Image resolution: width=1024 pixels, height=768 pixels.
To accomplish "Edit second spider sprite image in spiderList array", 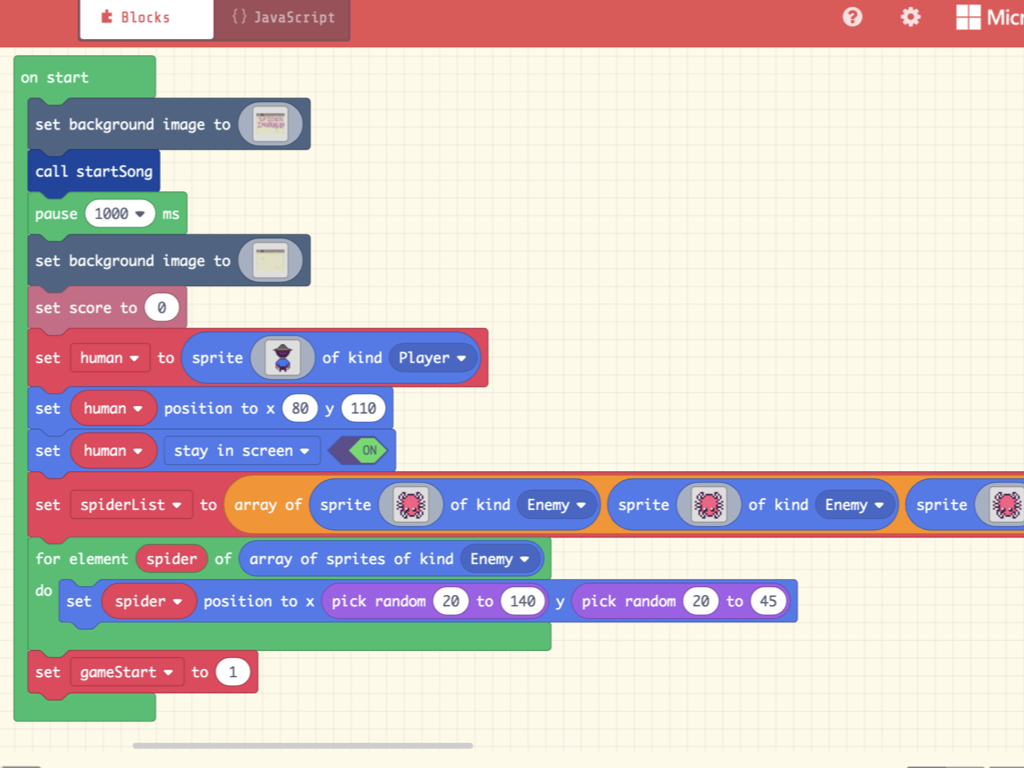I will tap(709, 505).
